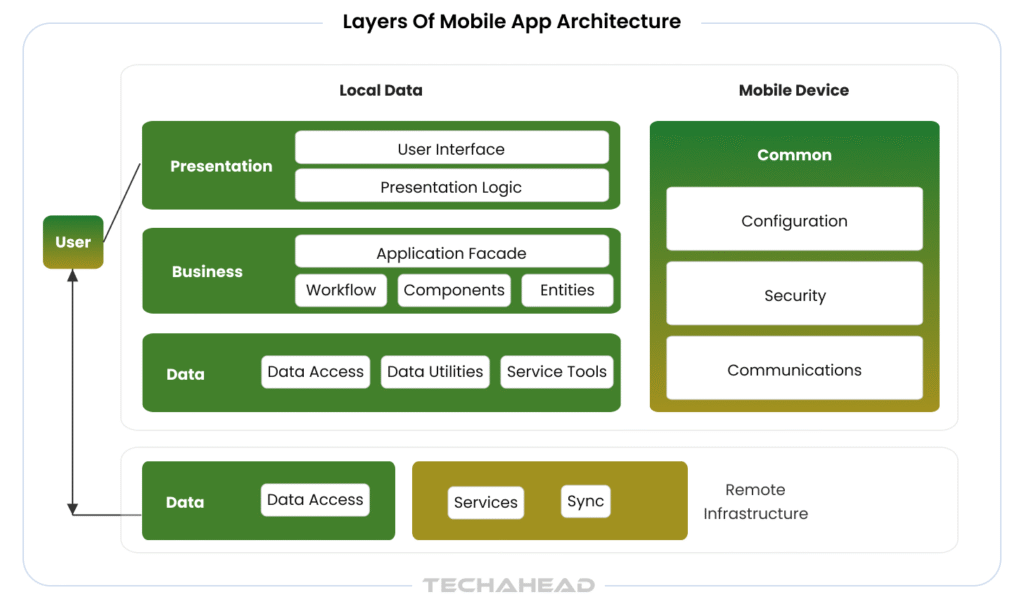1024x609 pixels.
Task: Click the Presentation layer label
Action: coord(221,166)
